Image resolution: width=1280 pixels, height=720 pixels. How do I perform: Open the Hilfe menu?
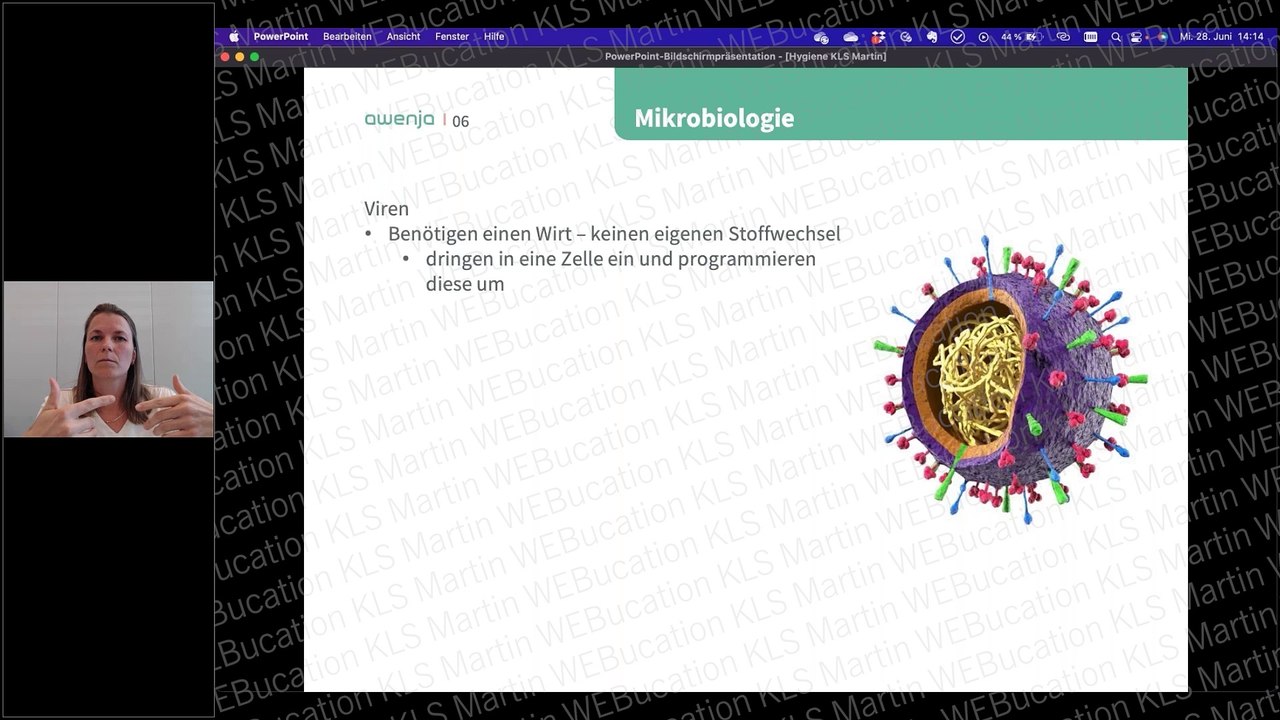click(x=494, y=36)
